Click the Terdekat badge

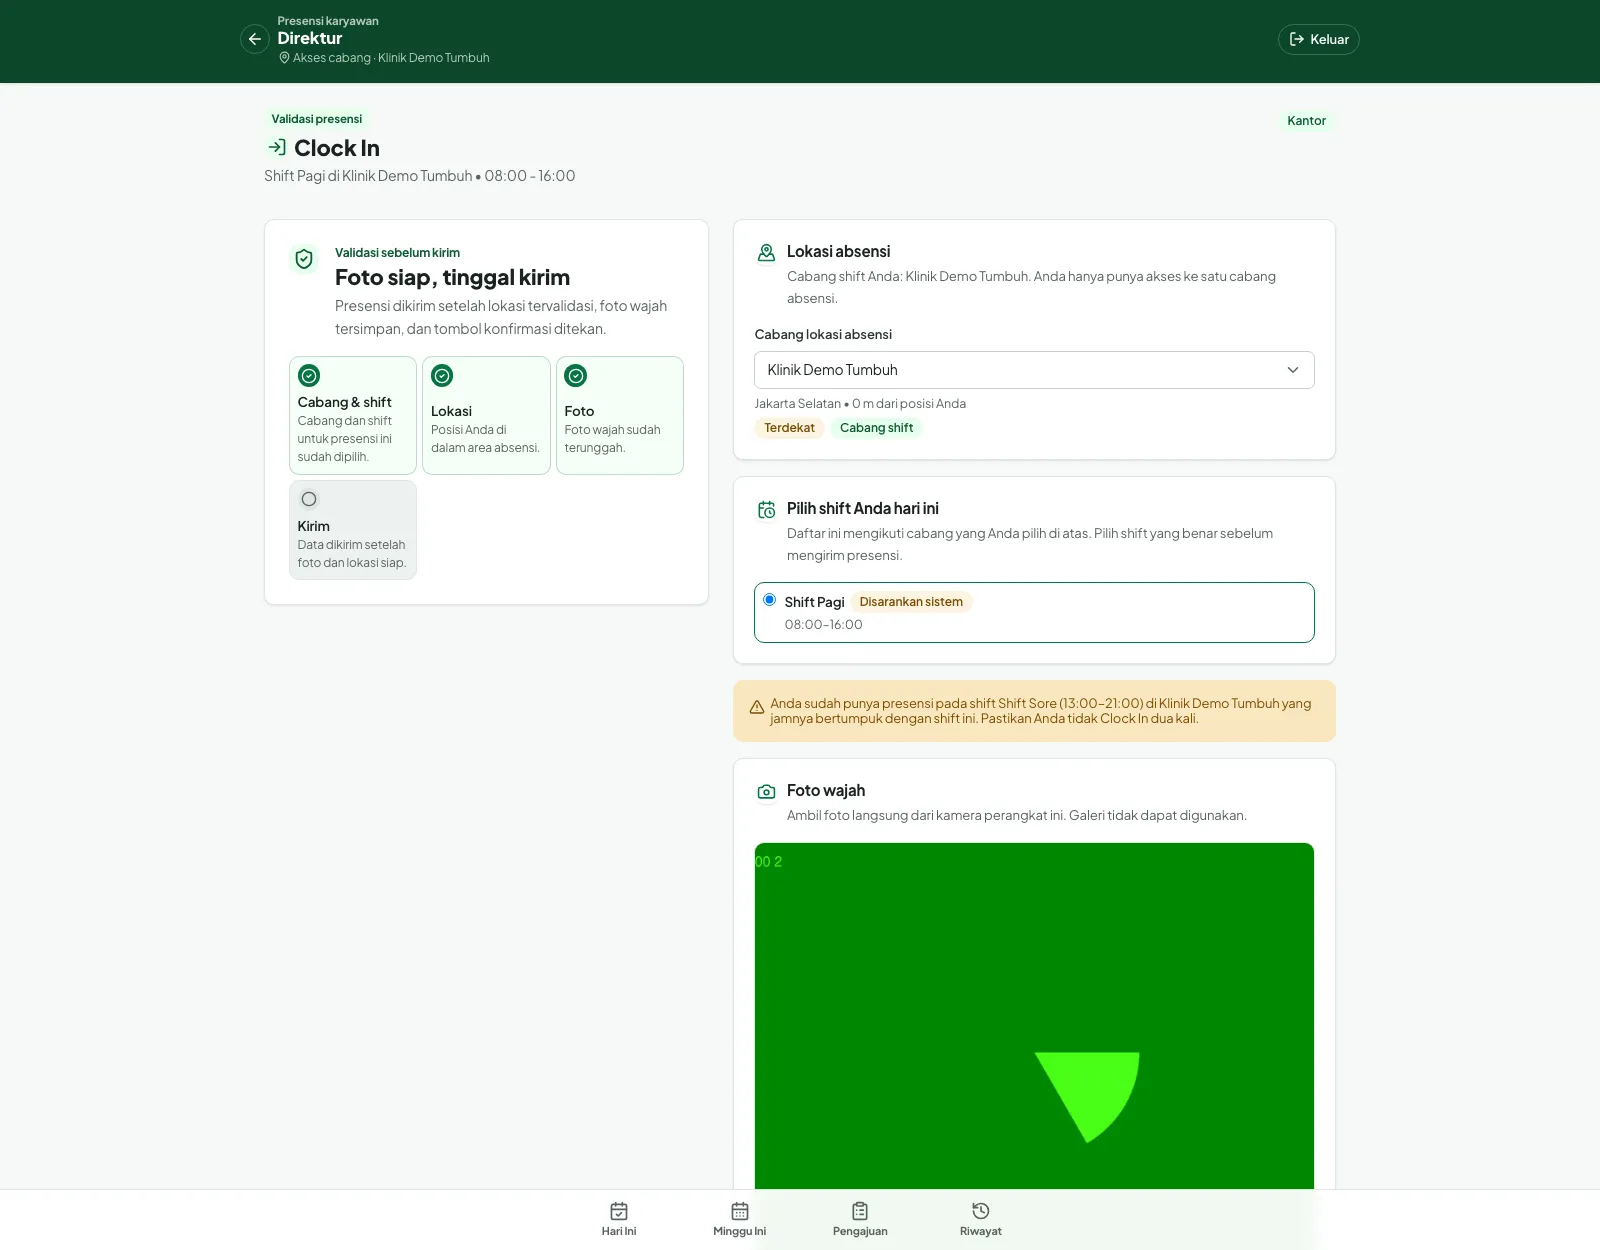(789, 428)
